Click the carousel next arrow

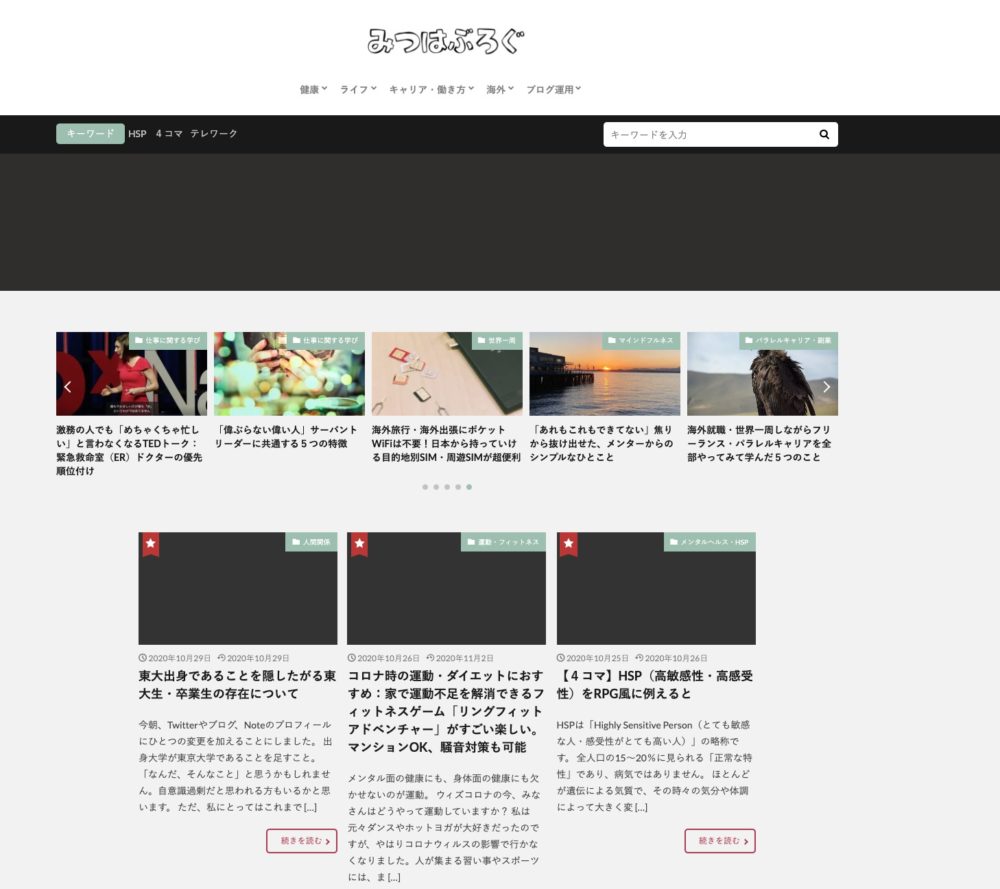826,386
